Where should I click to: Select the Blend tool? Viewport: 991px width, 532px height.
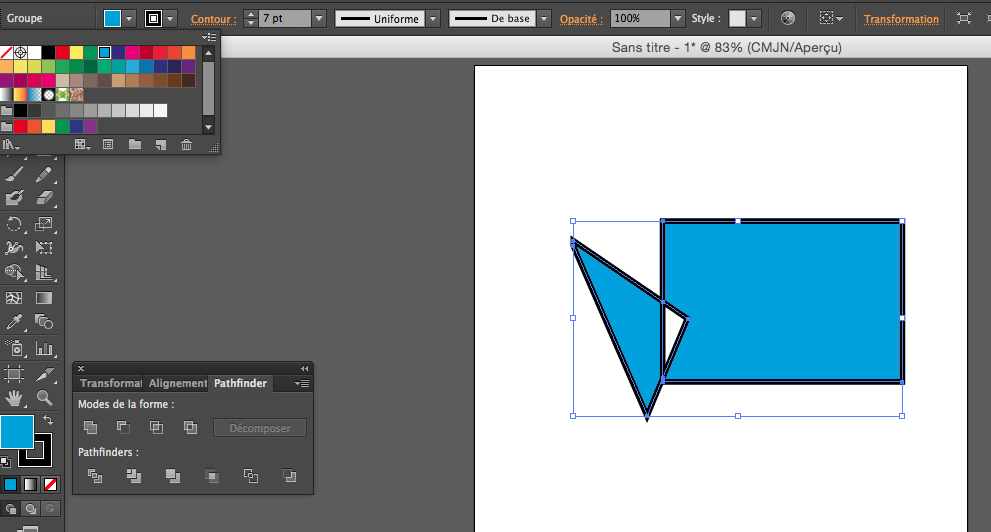[x=44, y=322]
